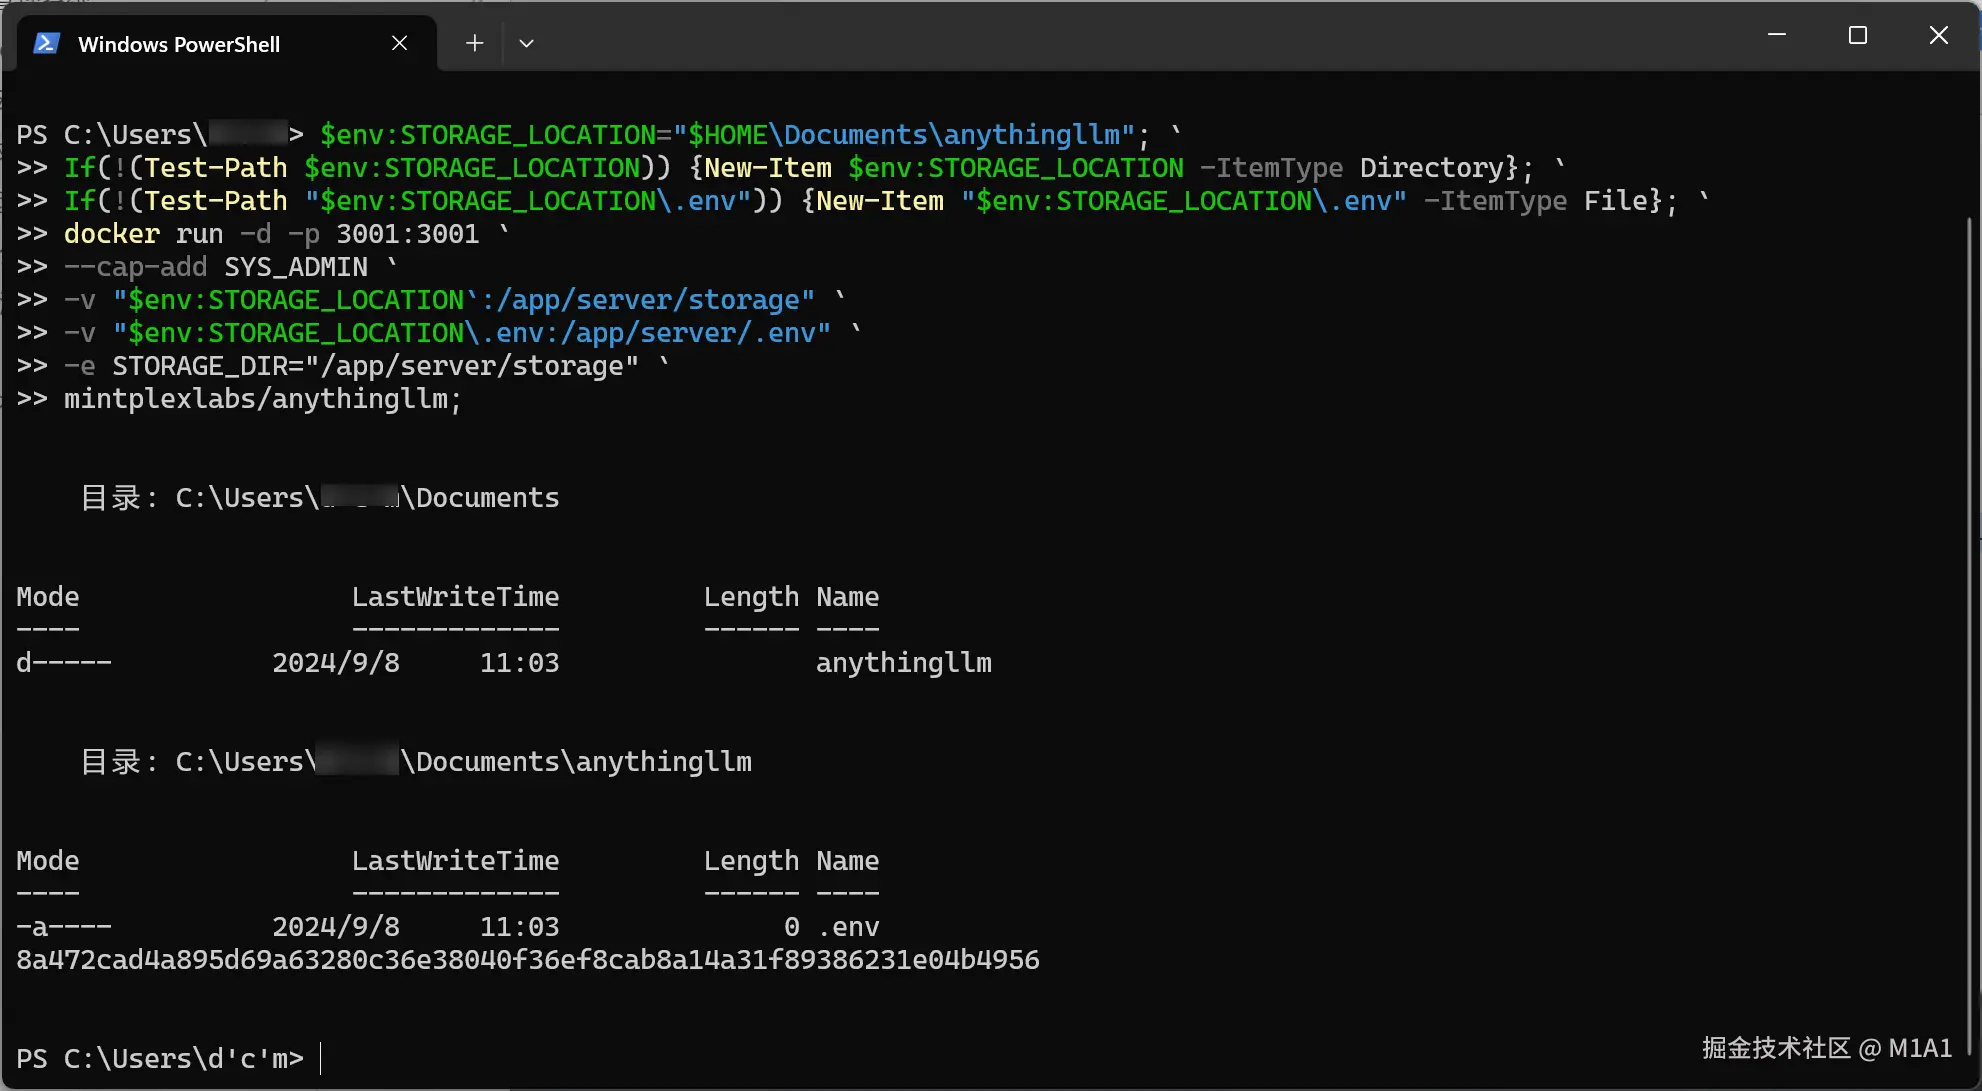Click the first LastWriteTime column header

click(455, 597)
